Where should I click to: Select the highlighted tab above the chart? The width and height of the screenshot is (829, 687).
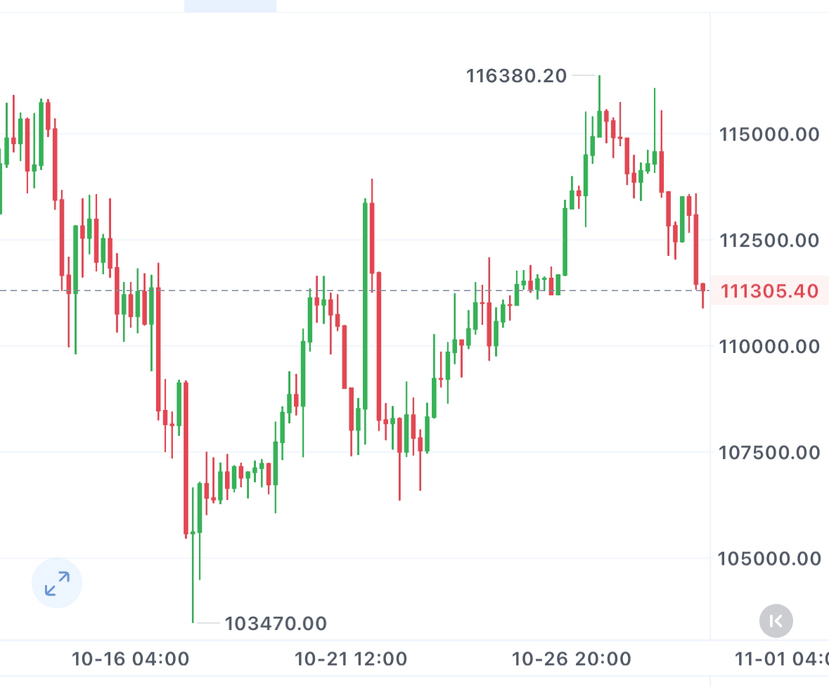[230, 6]
